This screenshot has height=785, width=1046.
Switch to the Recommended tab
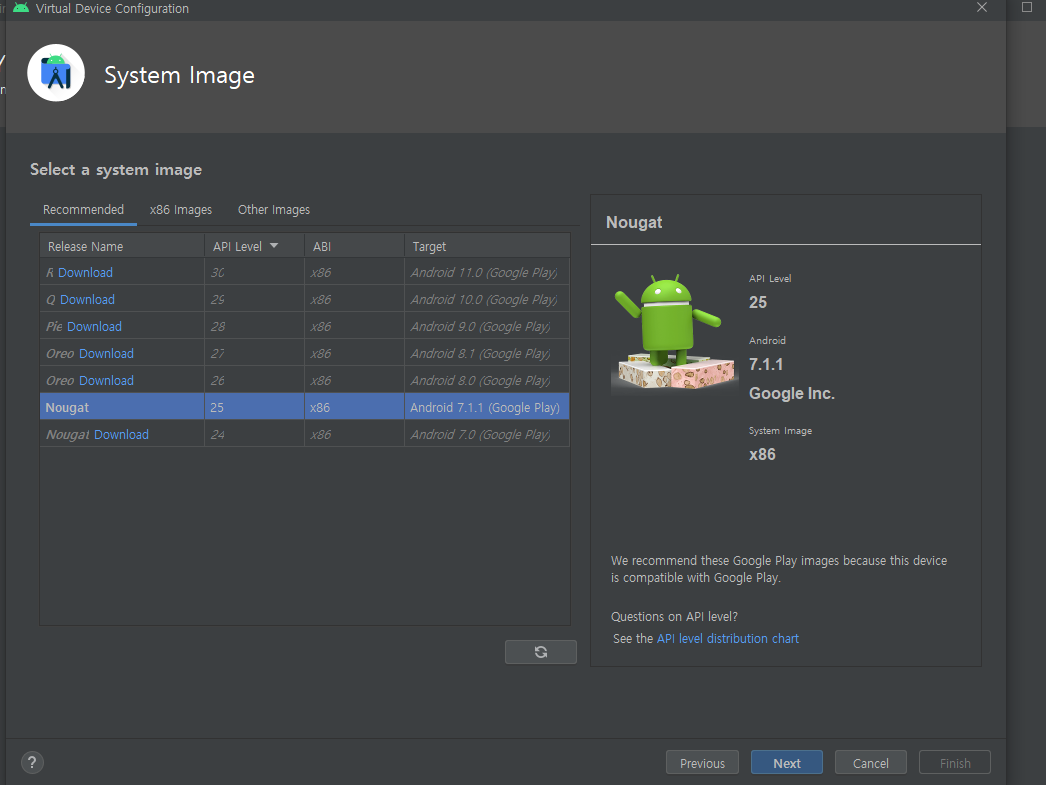tap(83, 209)
